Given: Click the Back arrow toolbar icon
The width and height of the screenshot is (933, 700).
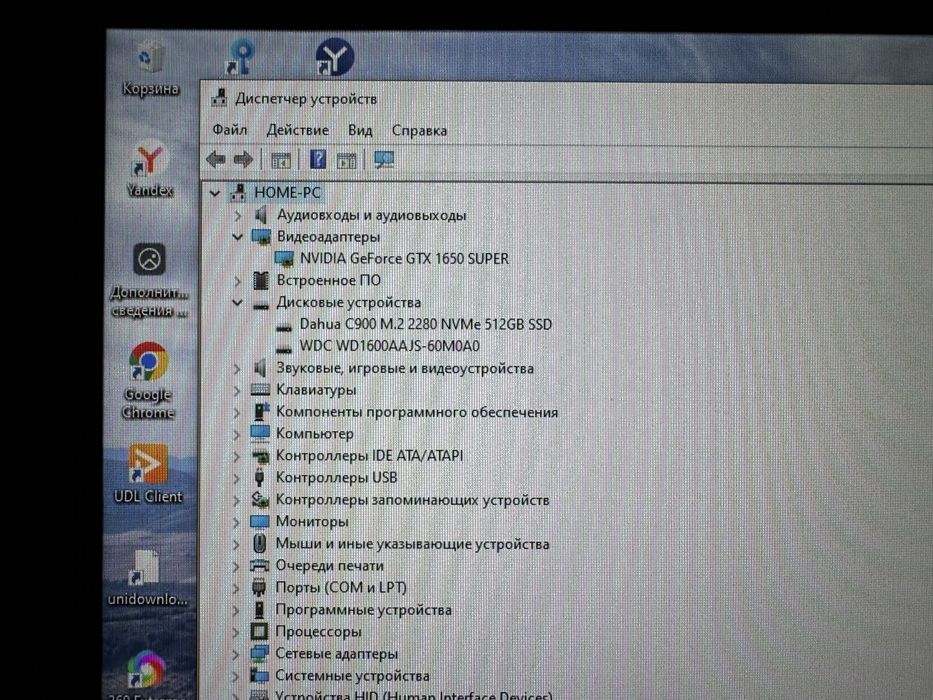Looking at the screenshot, I should [215, 160].
